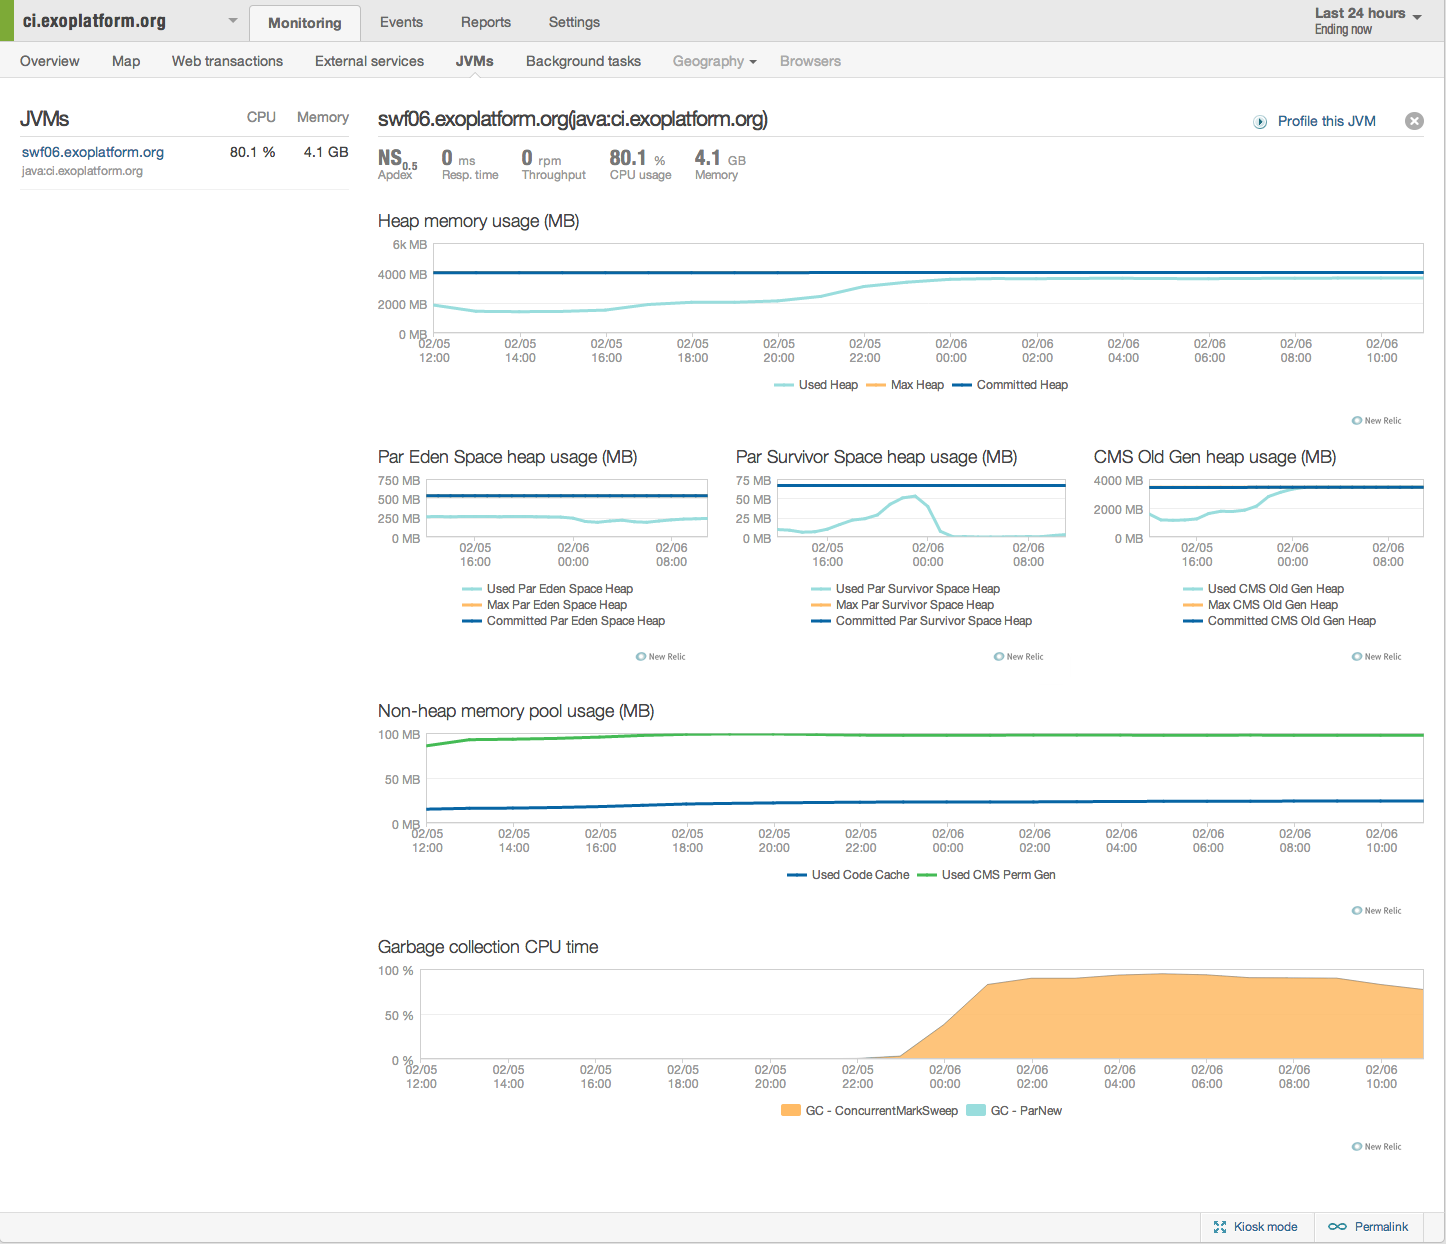Click New Relic logo under Non-heap memory chart
The width and height of the screenshot is (1446, 1244).
click(x=1377, y=911)
